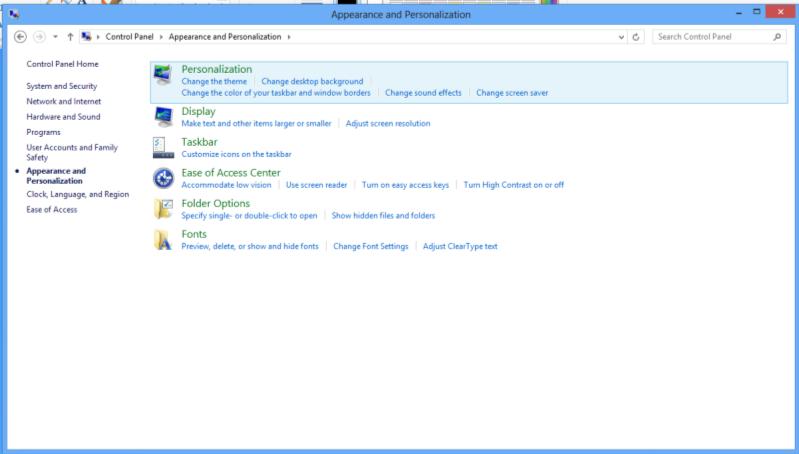This screenshot has width=799, height=454.
Task: Click Show hidden files and folders
Action: tap(383, 216)
